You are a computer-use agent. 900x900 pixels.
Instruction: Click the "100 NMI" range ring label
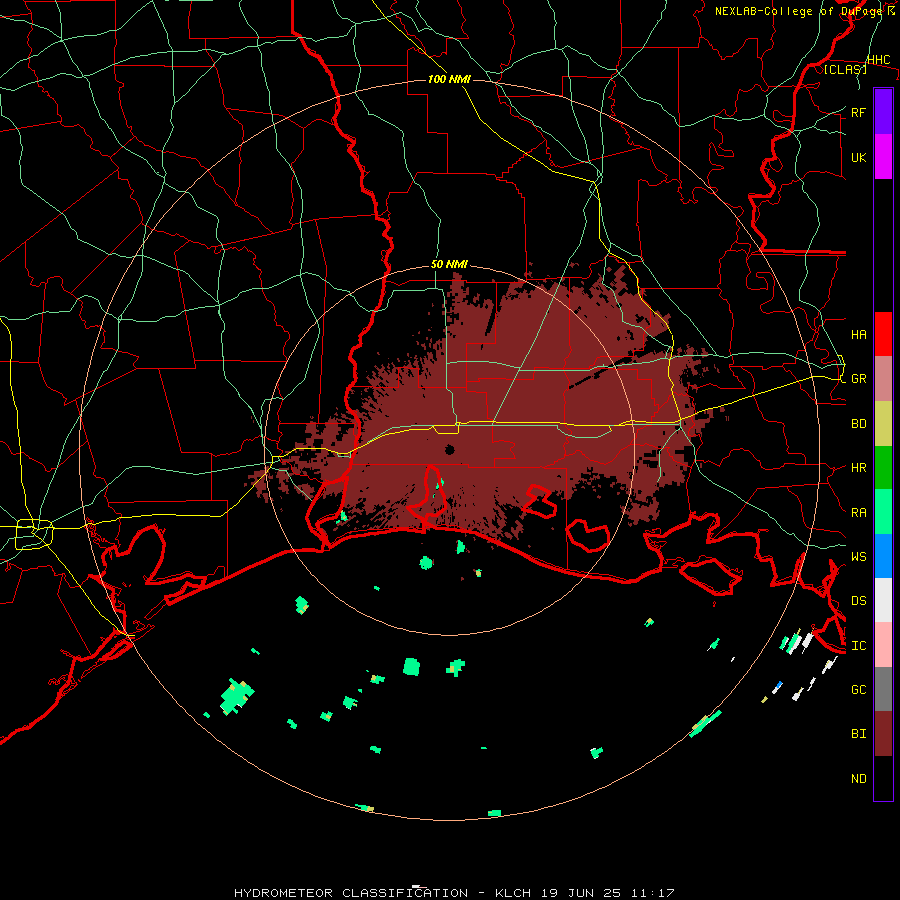(449, 79)
